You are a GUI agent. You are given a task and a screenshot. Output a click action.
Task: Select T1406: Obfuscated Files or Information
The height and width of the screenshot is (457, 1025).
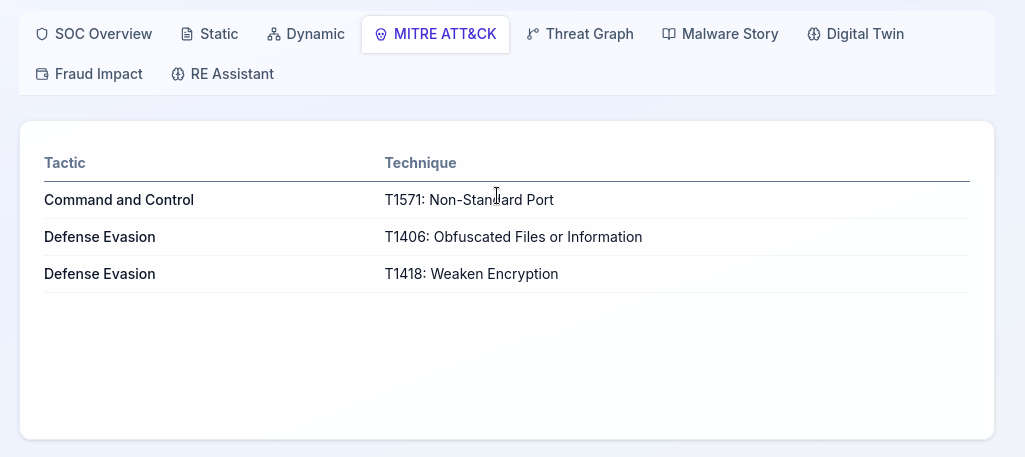click(513, 237)
